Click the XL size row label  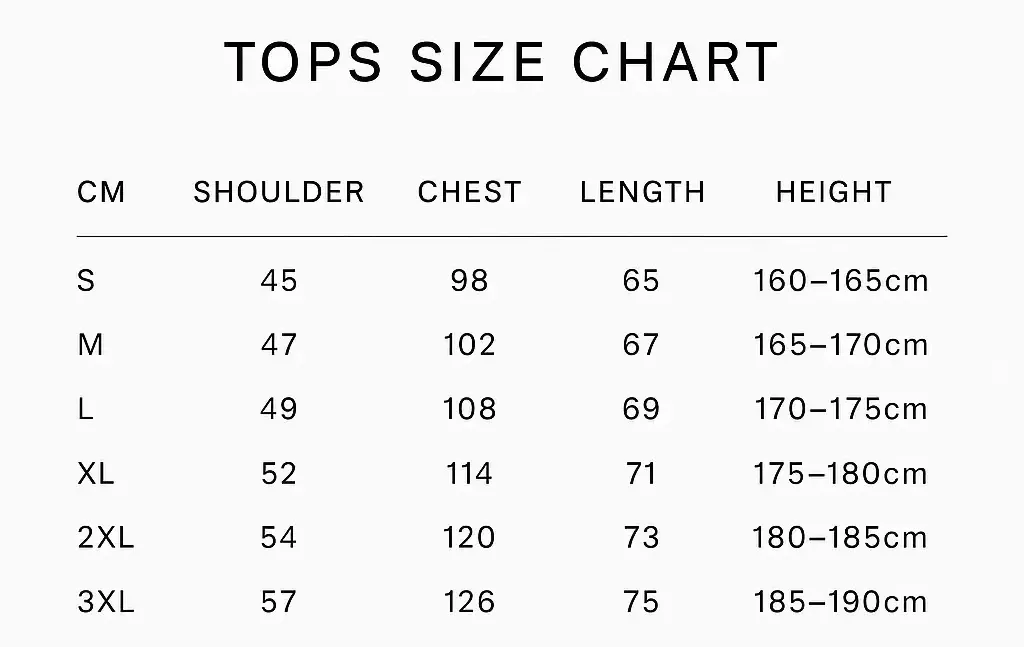coord(96,473)
